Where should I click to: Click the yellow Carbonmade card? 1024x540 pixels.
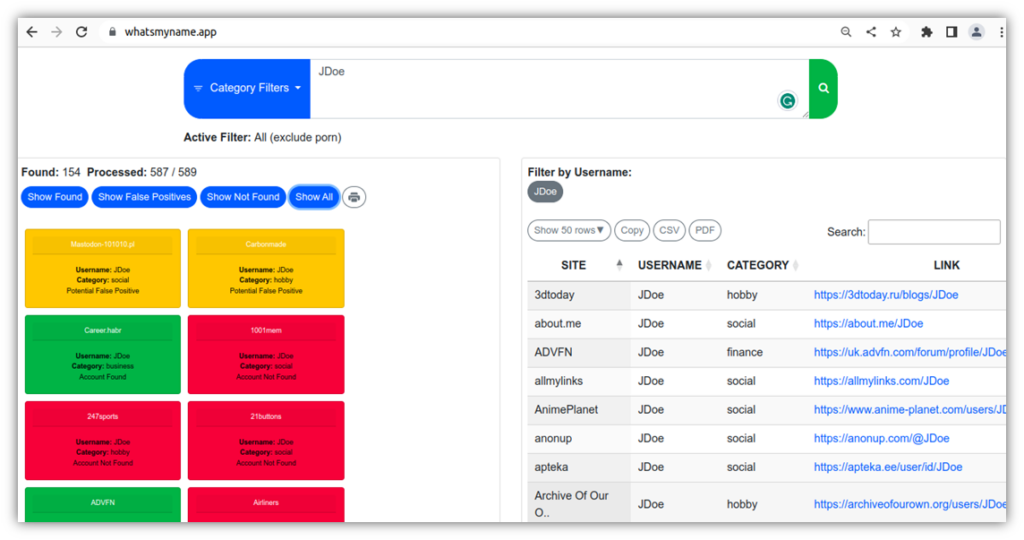tap(266, 268)
